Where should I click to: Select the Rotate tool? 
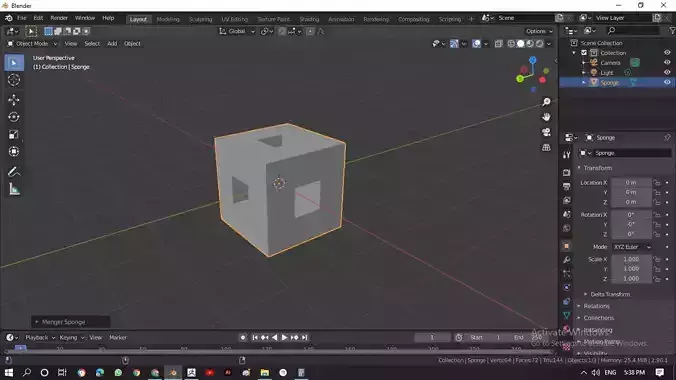(x=14, y=117)
